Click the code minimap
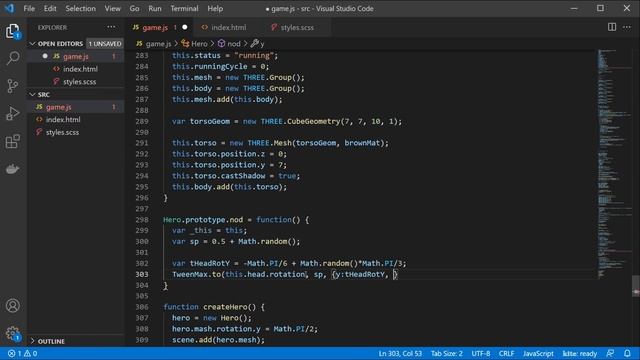The image size is (640, 360). [614, 163]
